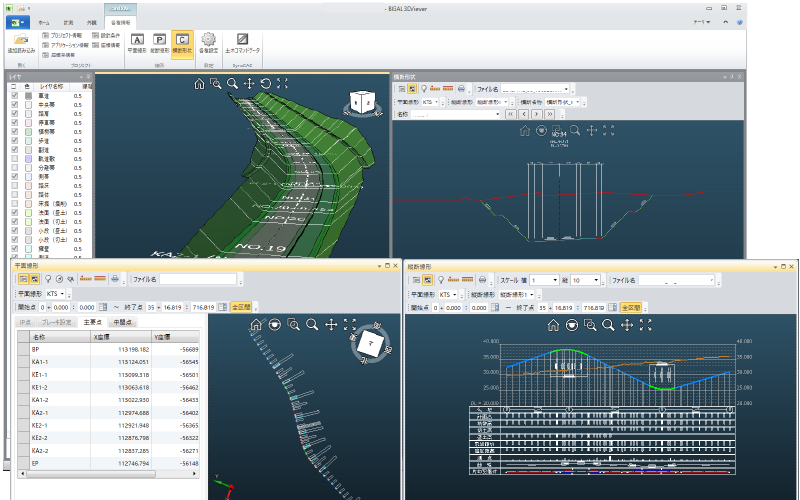Select zoom-window tool in 3D viewport
The width and height of the screenshot is (800, 500).
(216, 84)
